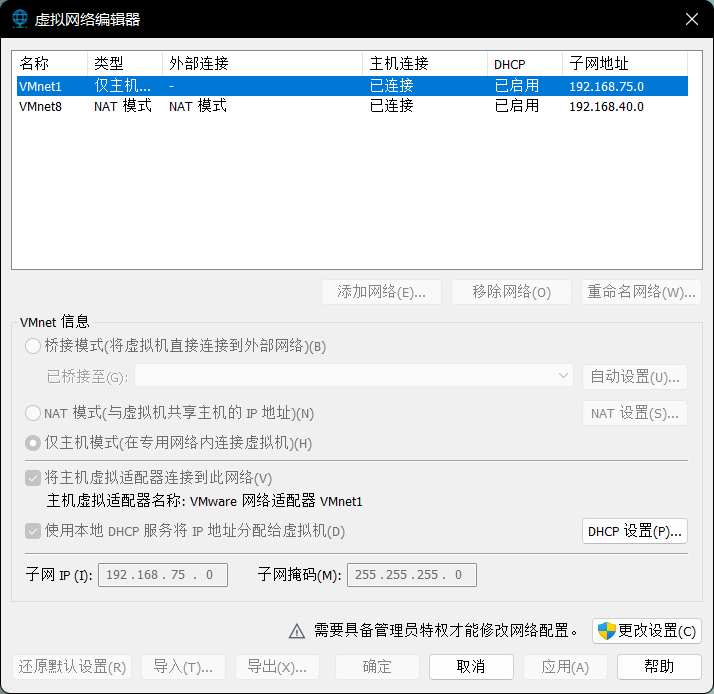The width and height of the screenshot is (714, 694).
Task: Select the 桥接模式 radio button
Action: click(33, 346)
